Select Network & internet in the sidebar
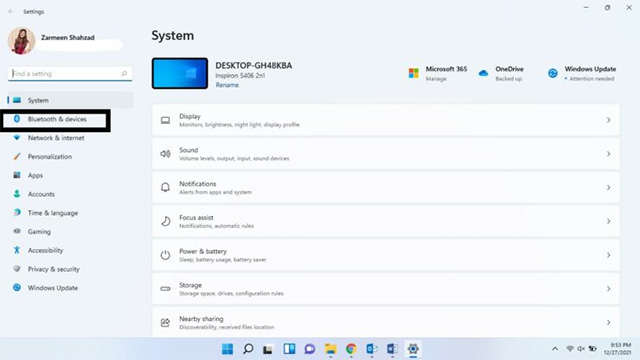 56,138
